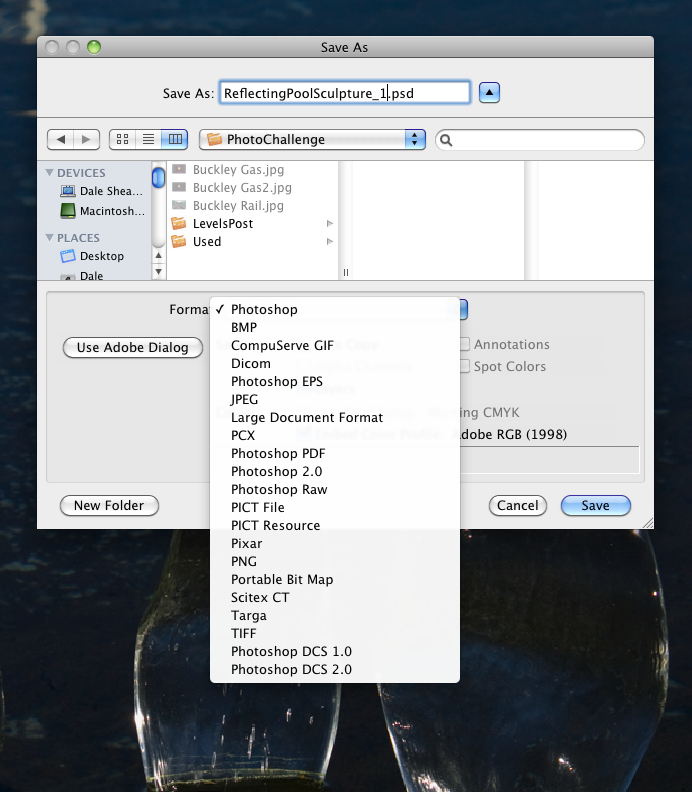This screenshot has width=692, height=792.
Task: Click the New Folder button
Action: 109,506
